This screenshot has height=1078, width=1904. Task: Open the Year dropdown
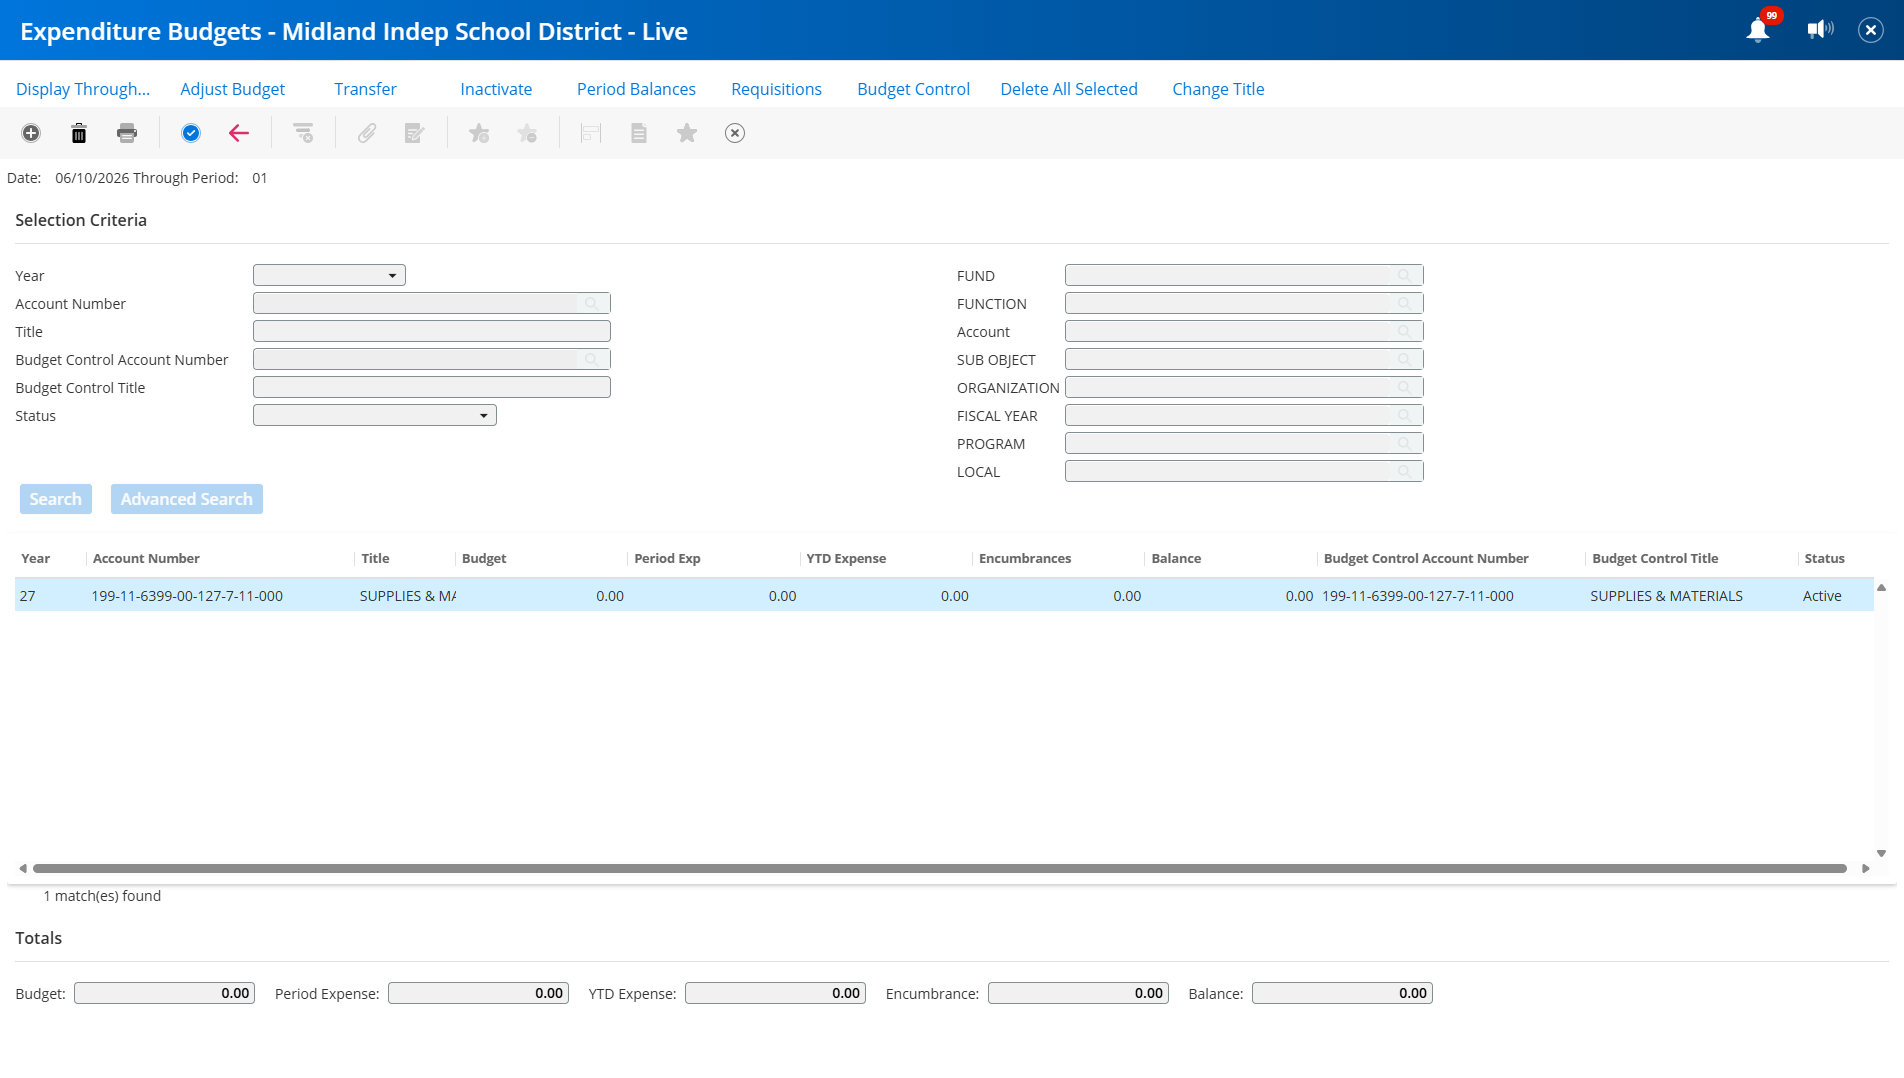tap(329, 275)
